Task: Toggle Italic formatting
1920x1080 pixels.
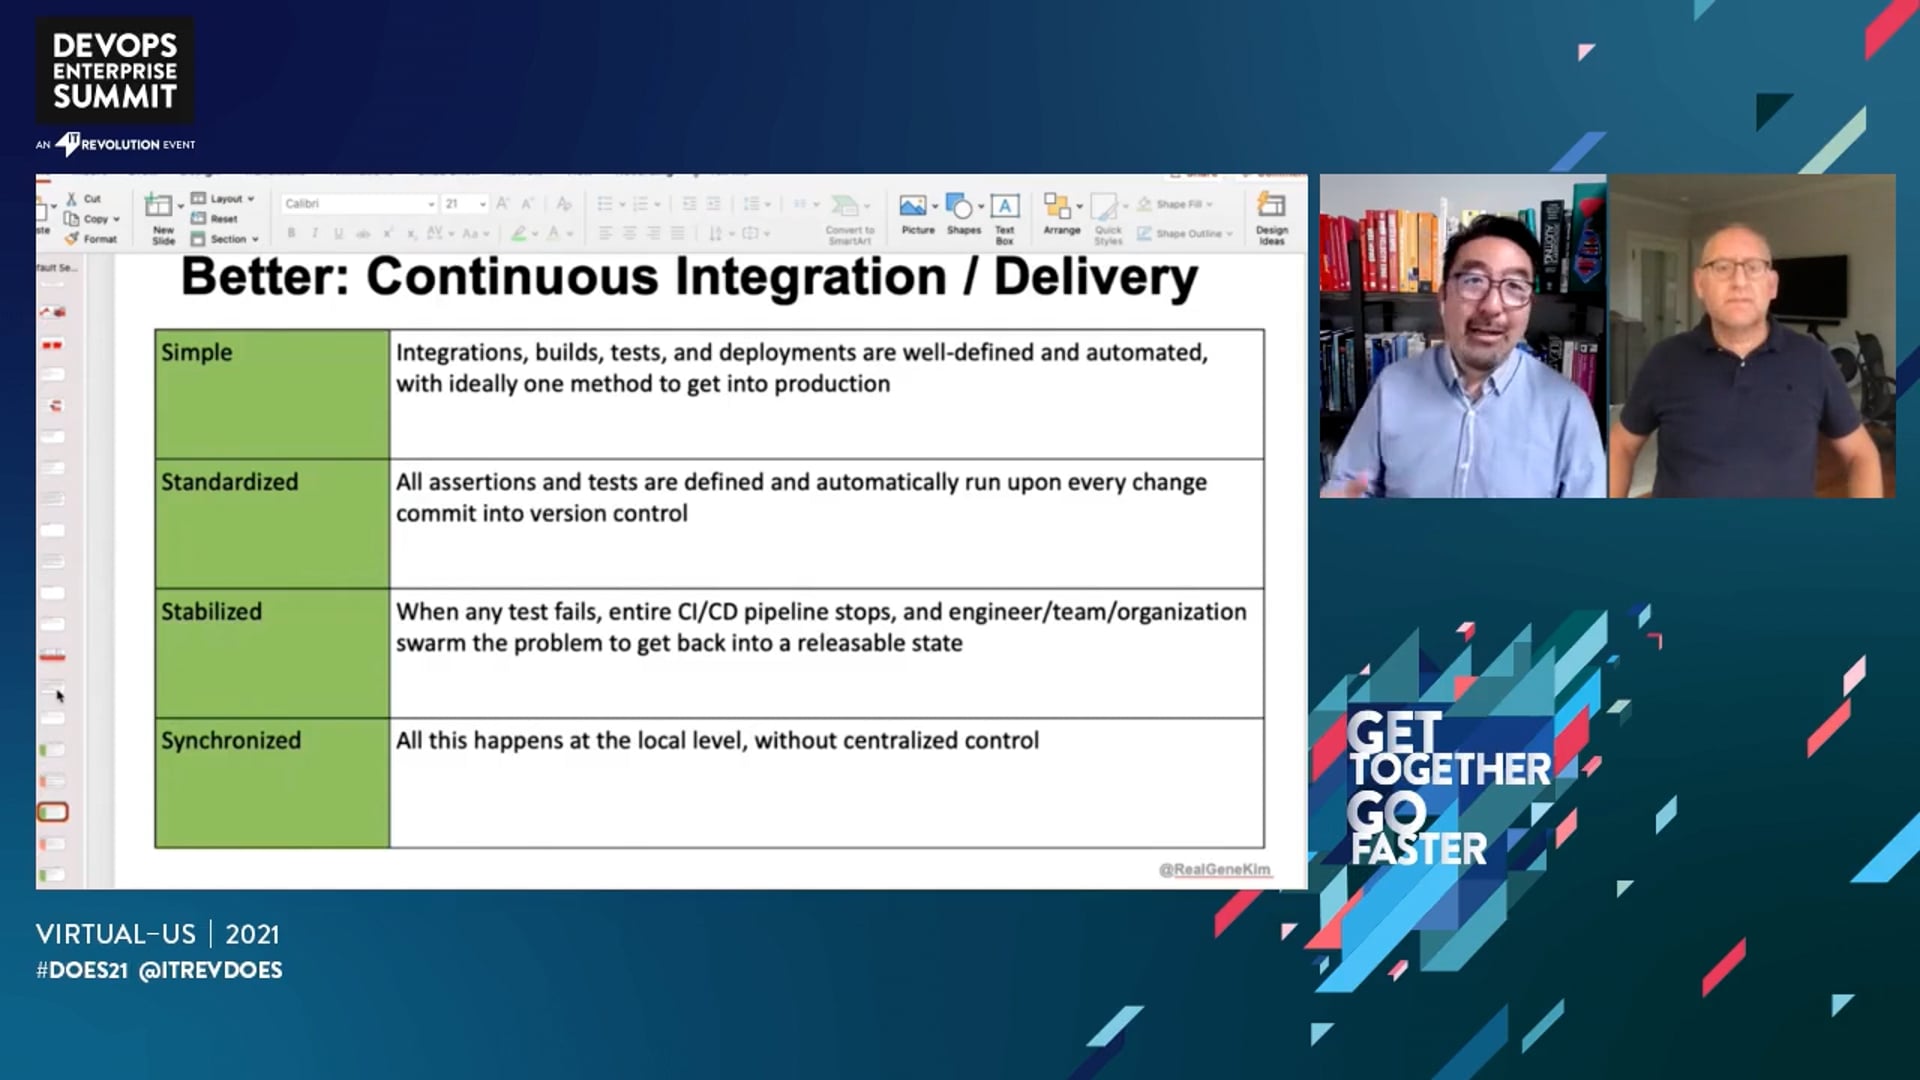Action: [314, 233]
